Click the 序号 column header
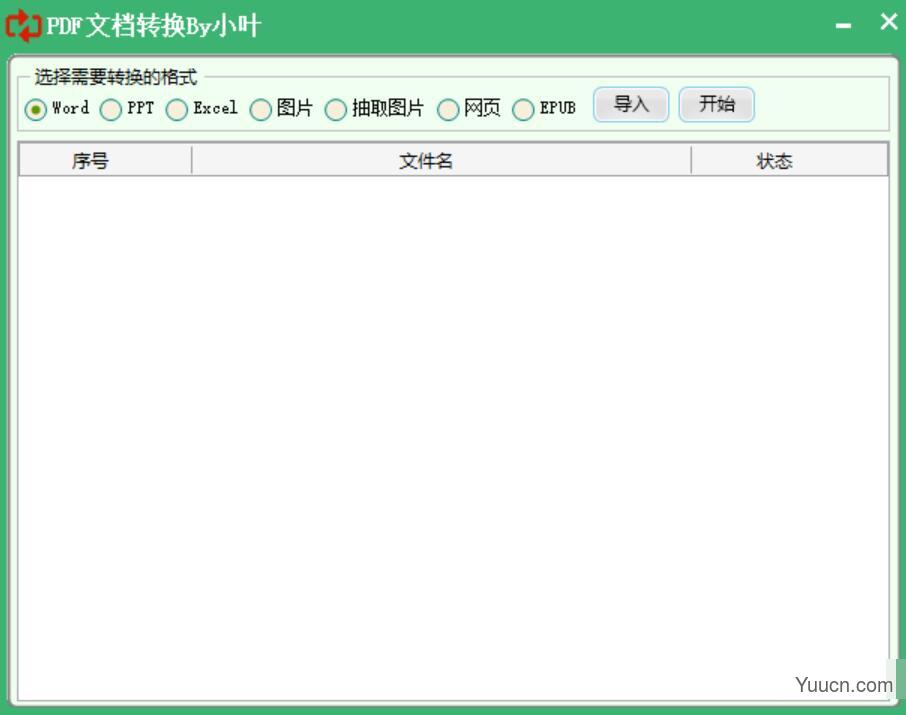Viewport: 906px width, 715px height. (90, 161)
